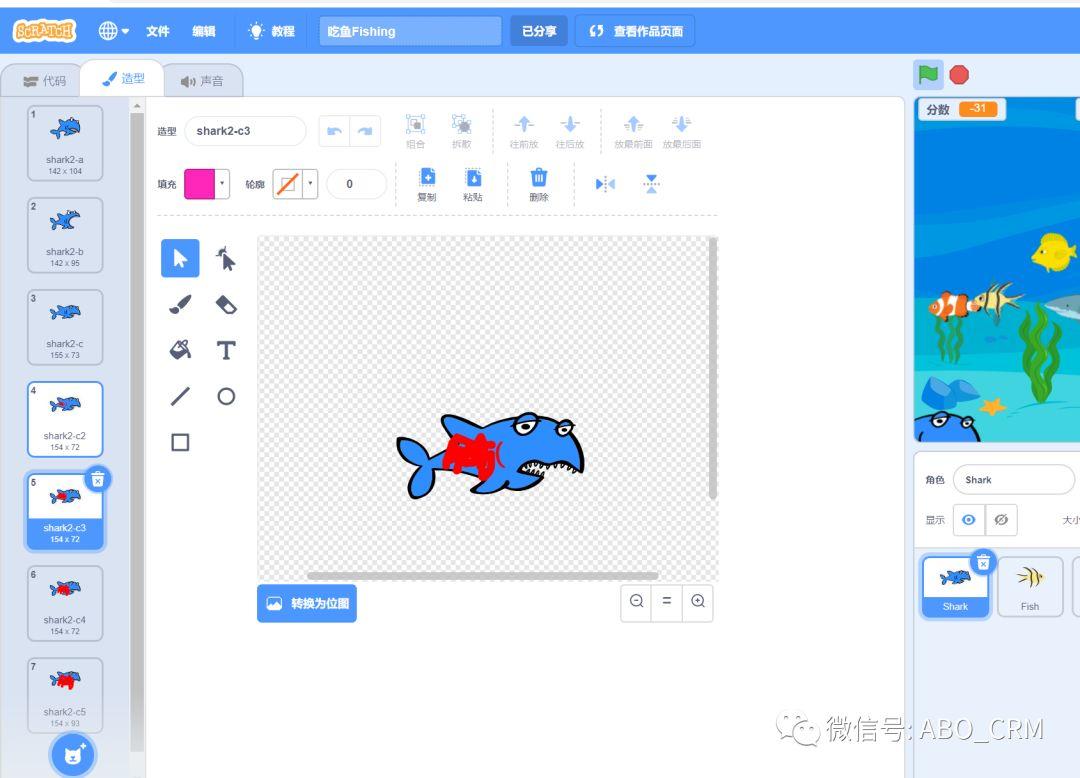Select the Eraser tool
Image resolution: width=1080 pixels, height=778 pixels.
tap(226, 304)
